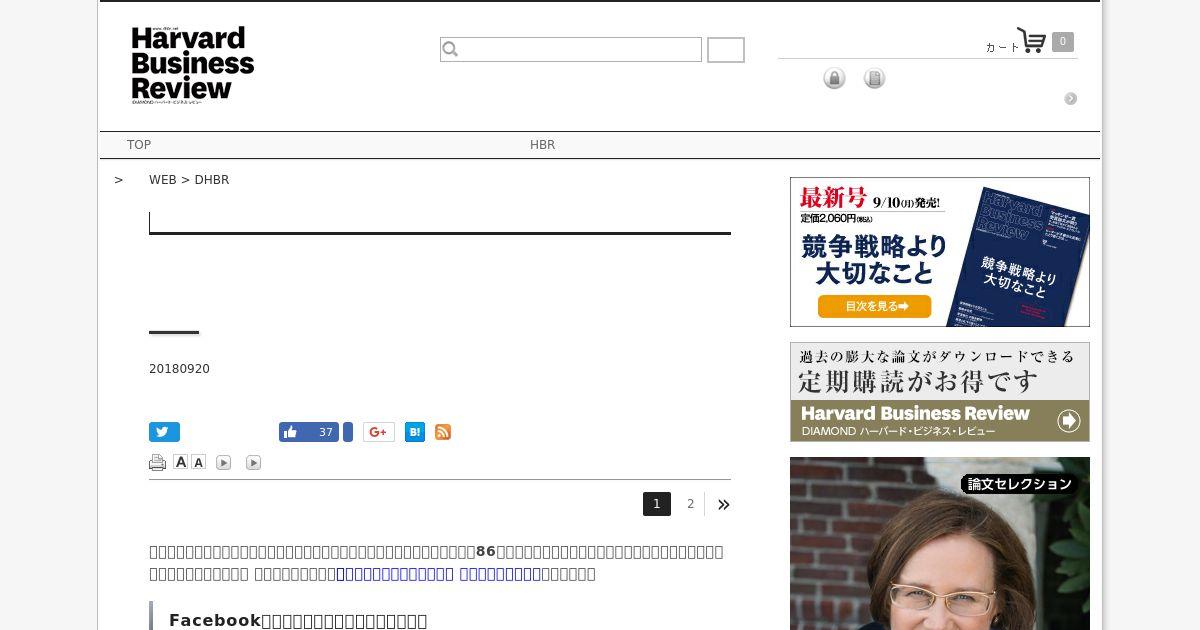The width and height of the screenshot is (1200, 630).
Task: Click inside the site search field
Action: coord(571,49)
